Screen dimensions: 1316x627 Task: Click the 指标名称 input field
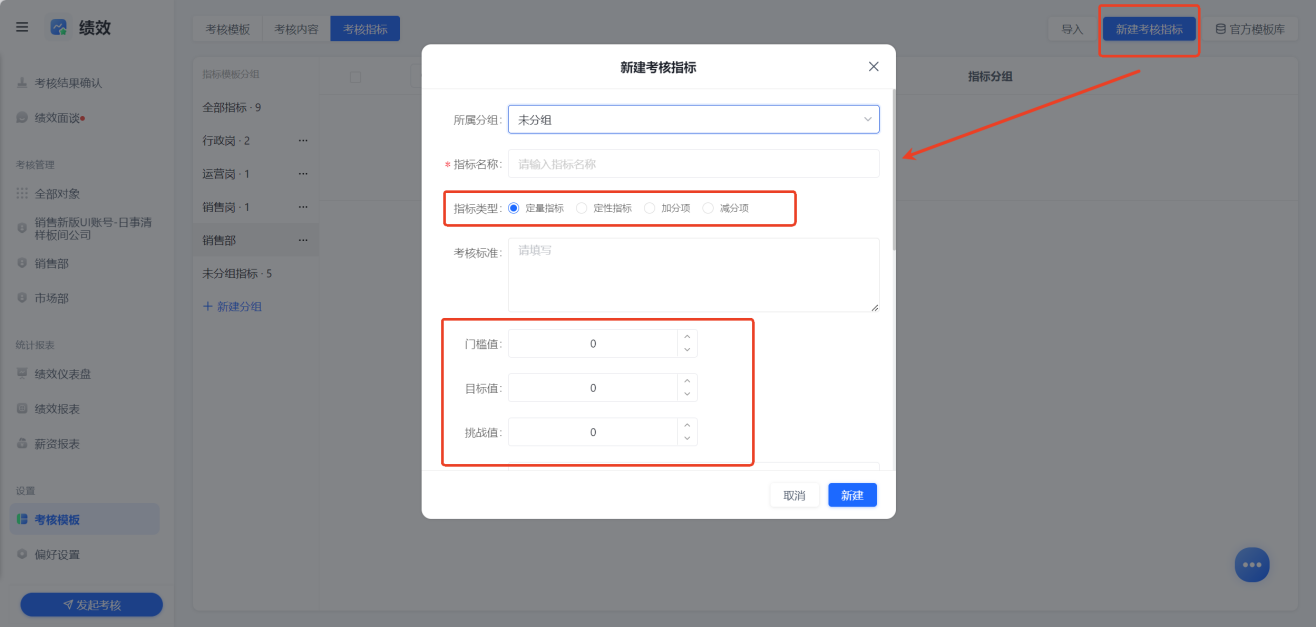[x=693, y=163]
